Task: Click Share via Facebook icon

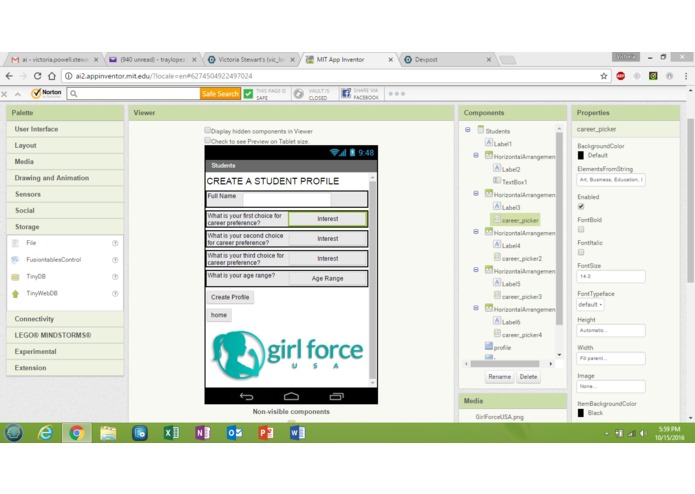Action: pyautogui.click(x=346, y=93)
